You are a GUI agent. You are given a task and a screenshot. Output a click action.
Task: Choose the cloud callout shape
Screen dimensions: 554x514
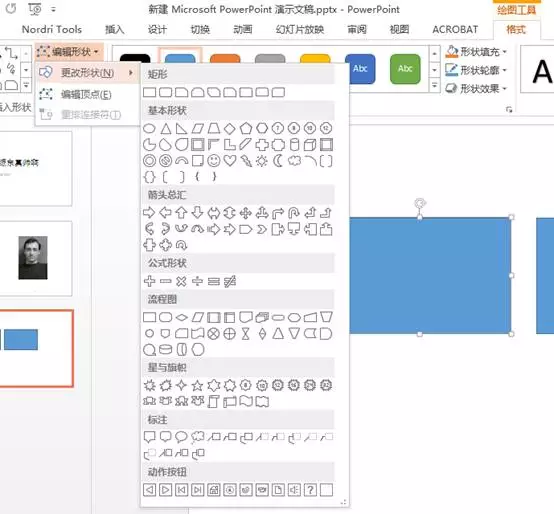click(x=198, y=437)
